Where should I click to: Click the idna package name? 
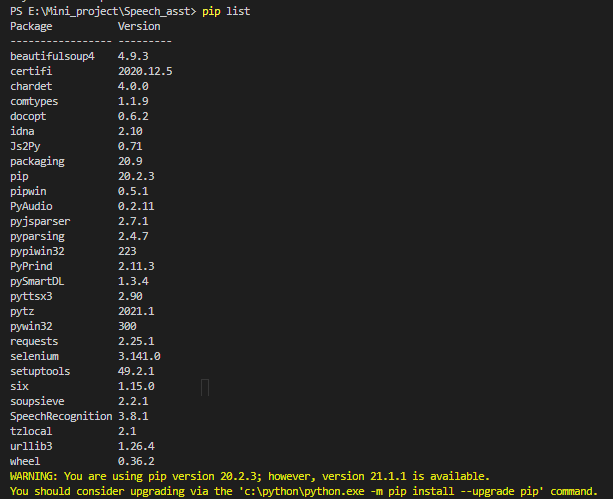tap(22, 131)
